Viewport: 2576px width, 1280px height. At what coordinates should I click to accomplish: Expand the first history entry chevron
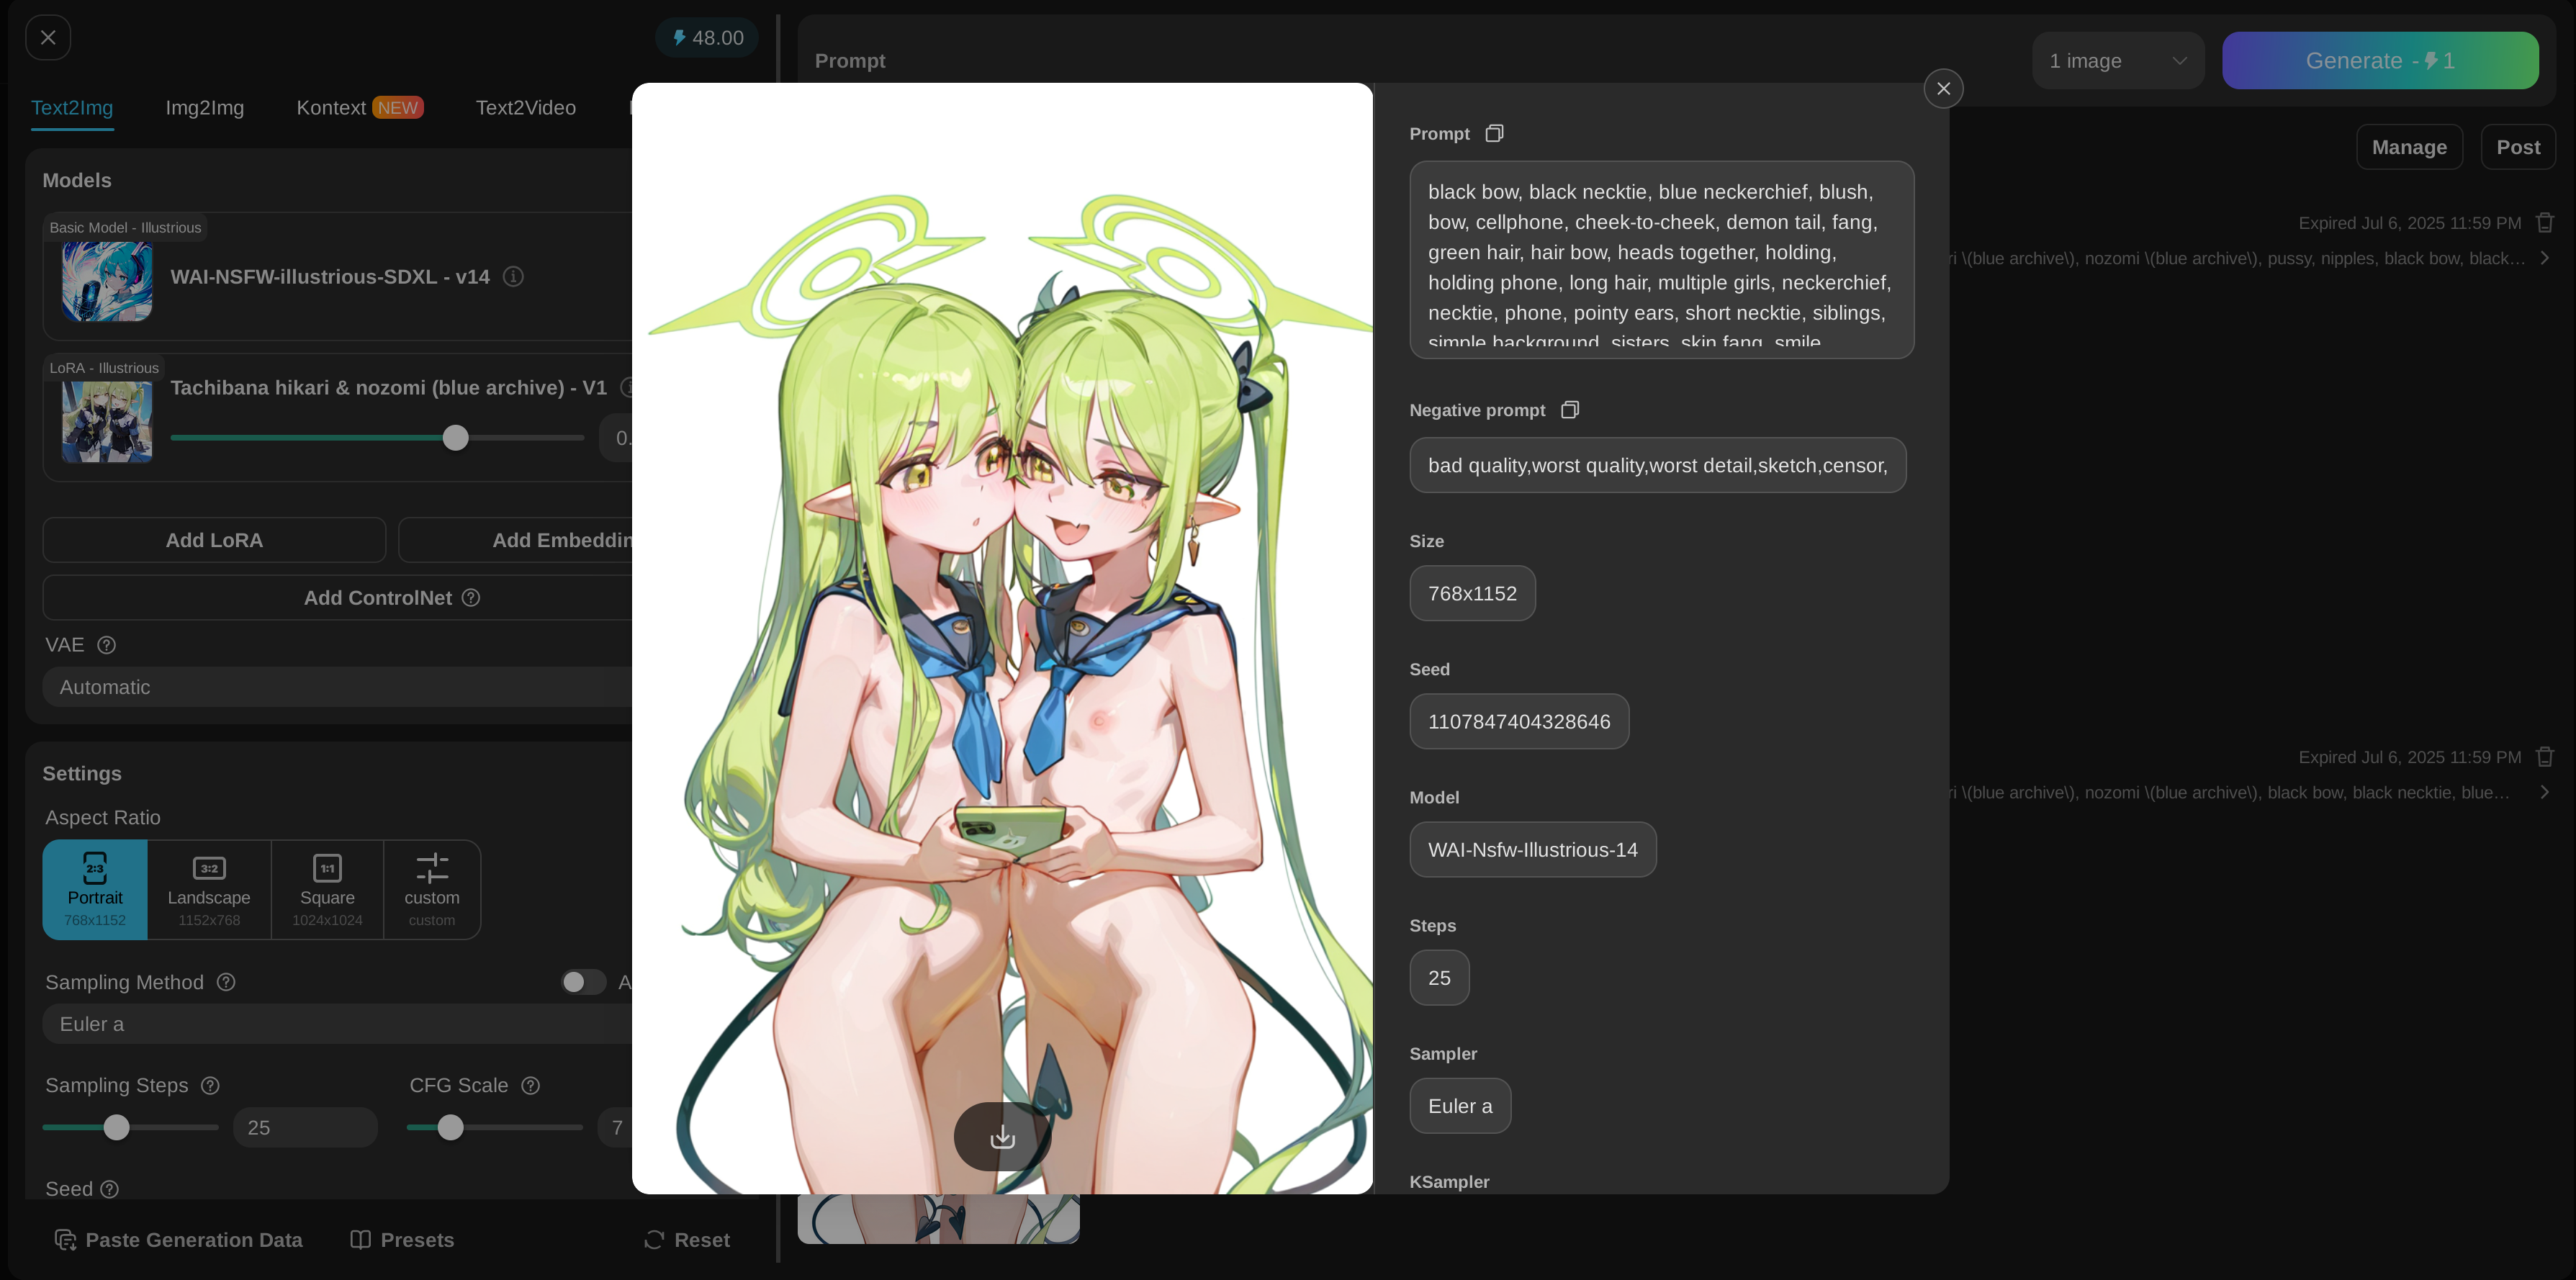point(2545,259)
